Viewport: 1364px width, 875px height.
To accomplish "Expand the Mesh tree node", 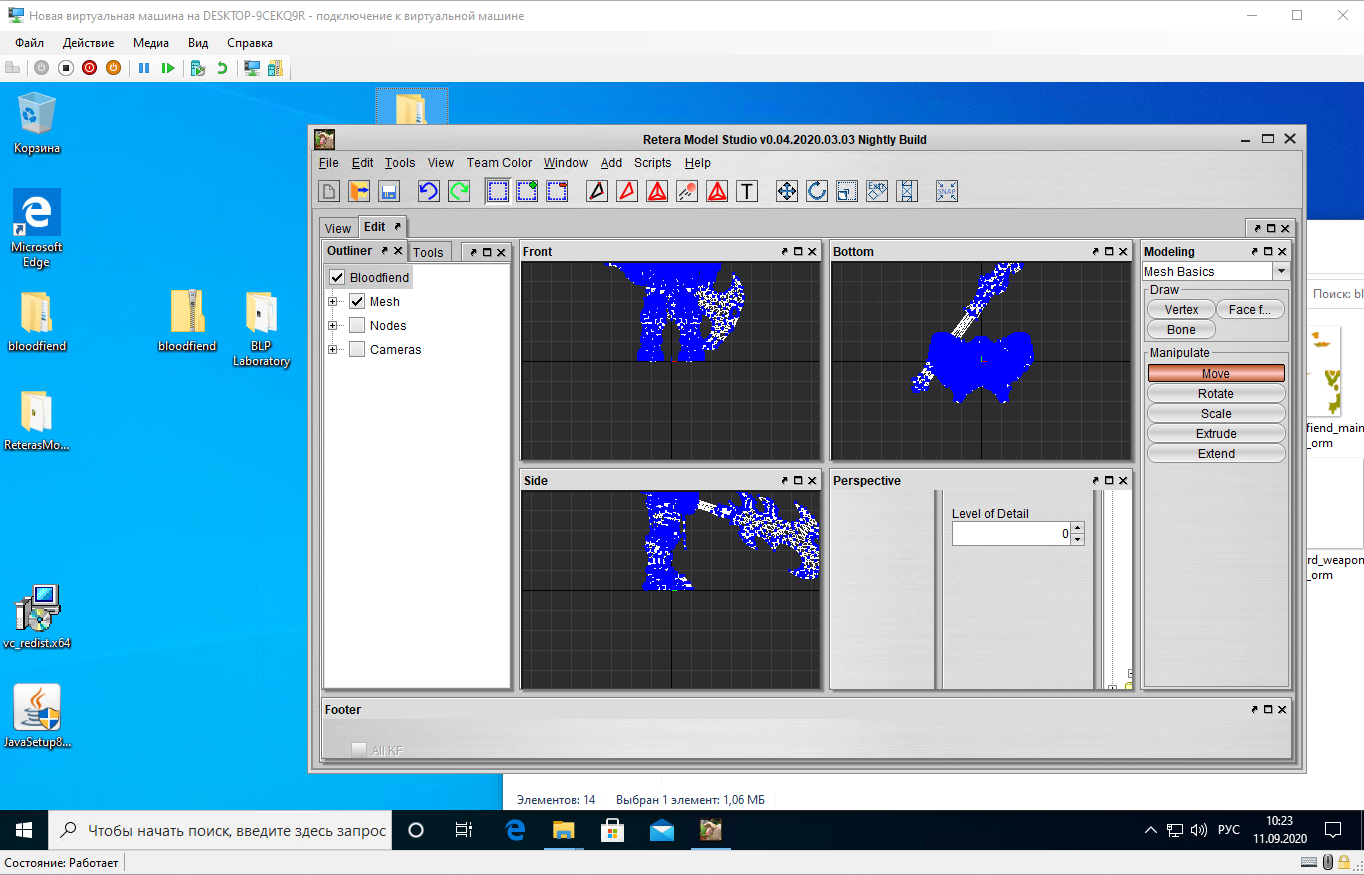I will tap(333, 301).
